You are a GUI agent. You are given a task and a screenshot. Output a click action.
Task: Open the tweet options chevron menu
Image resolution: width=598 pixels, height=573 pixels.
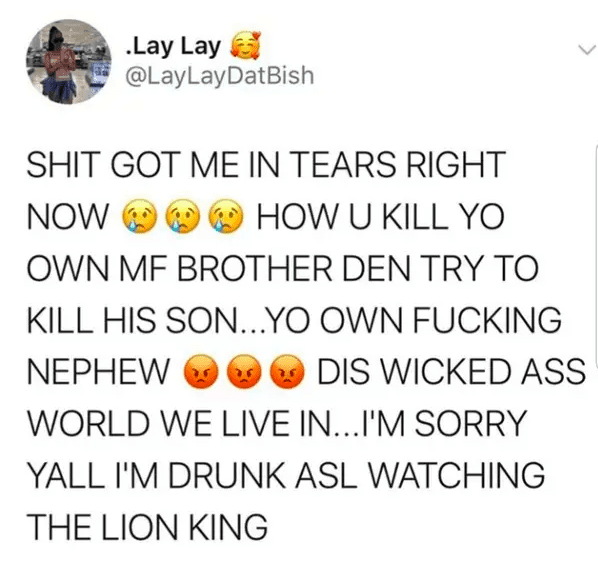pos(586,50)
